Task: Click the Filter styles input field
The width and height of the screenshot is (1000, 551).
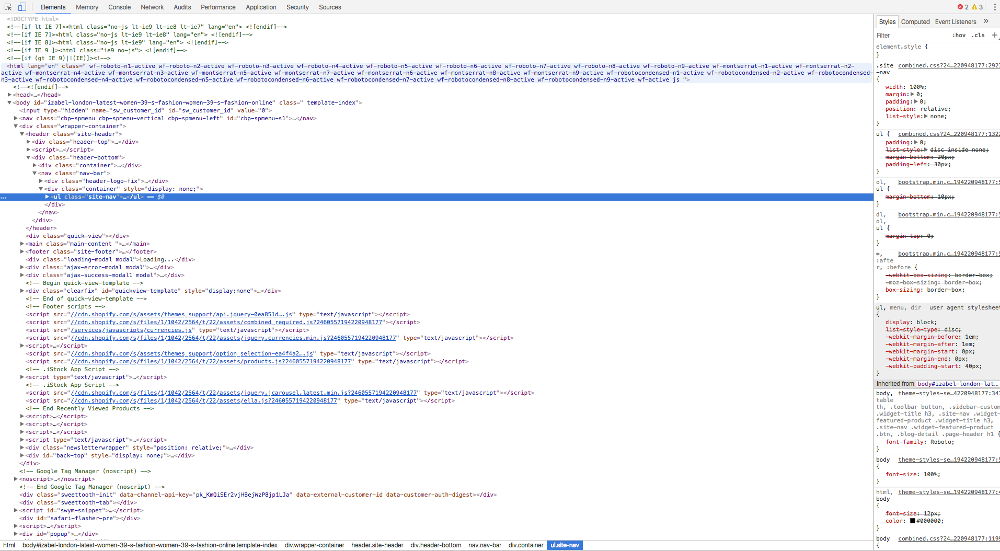Action: point(912,35)
